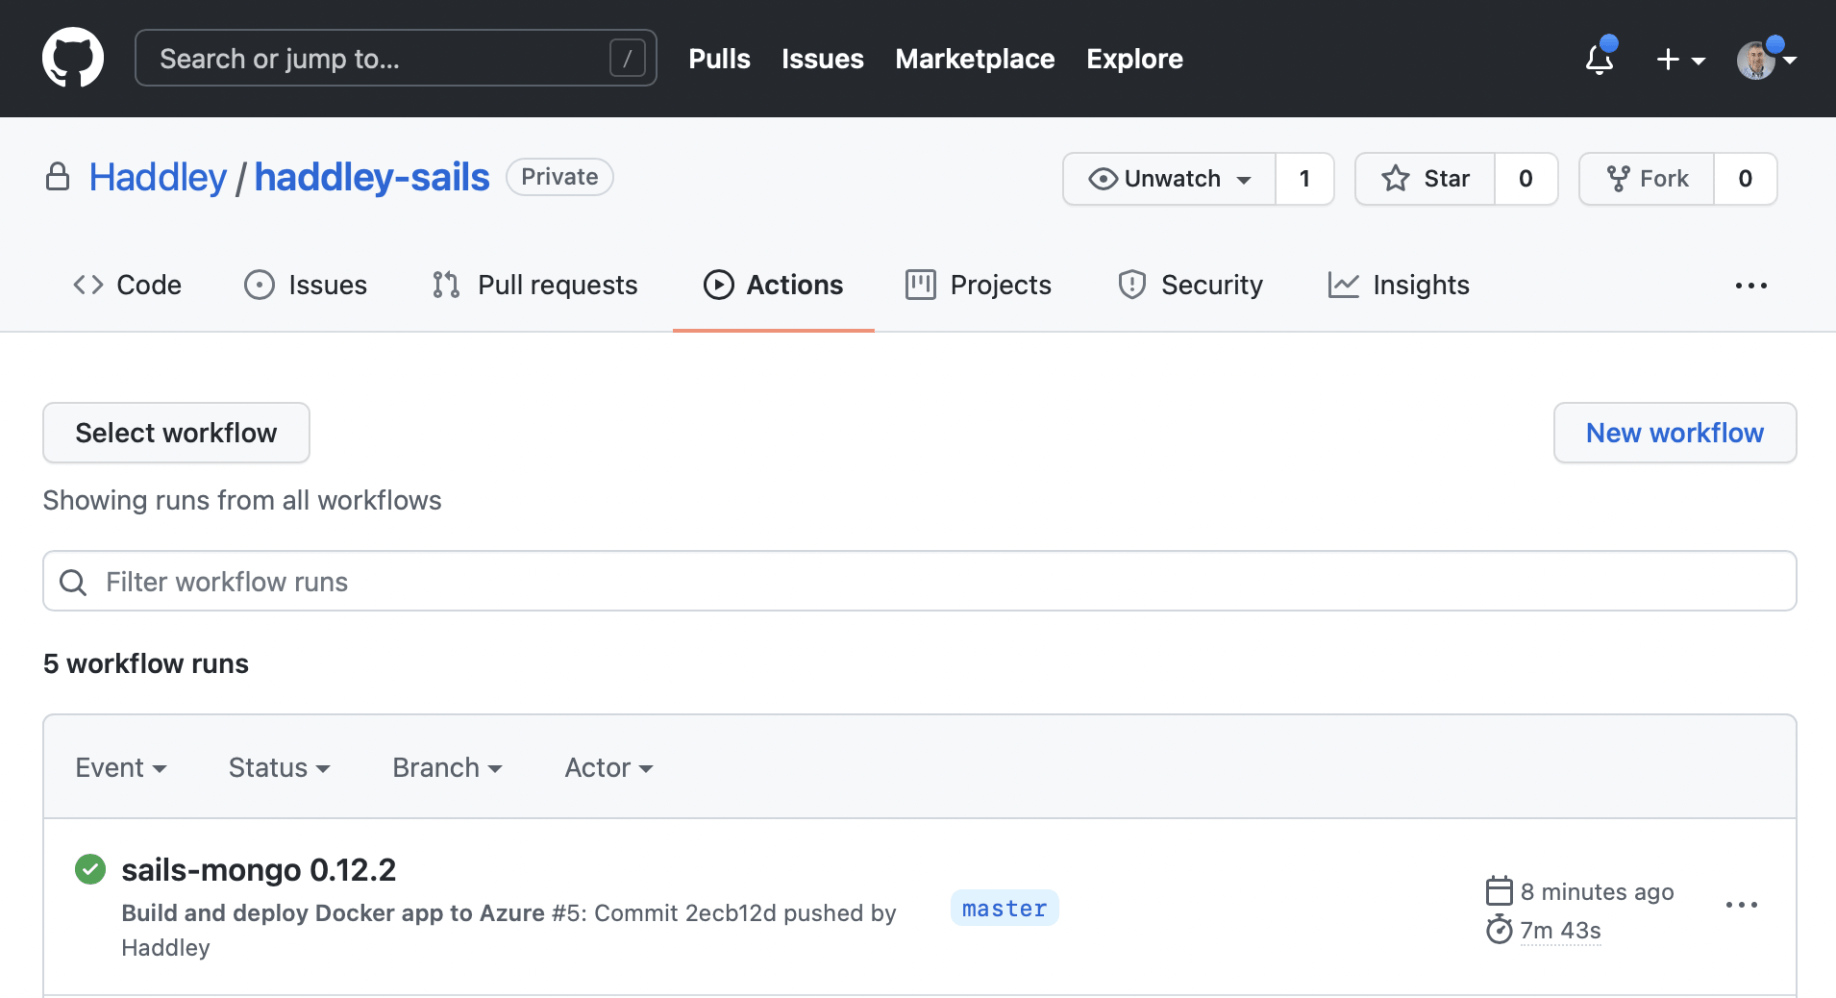This screenshot has height=998, width=1836.
Task: Click the master branch label
Action: coord(1004,909)
